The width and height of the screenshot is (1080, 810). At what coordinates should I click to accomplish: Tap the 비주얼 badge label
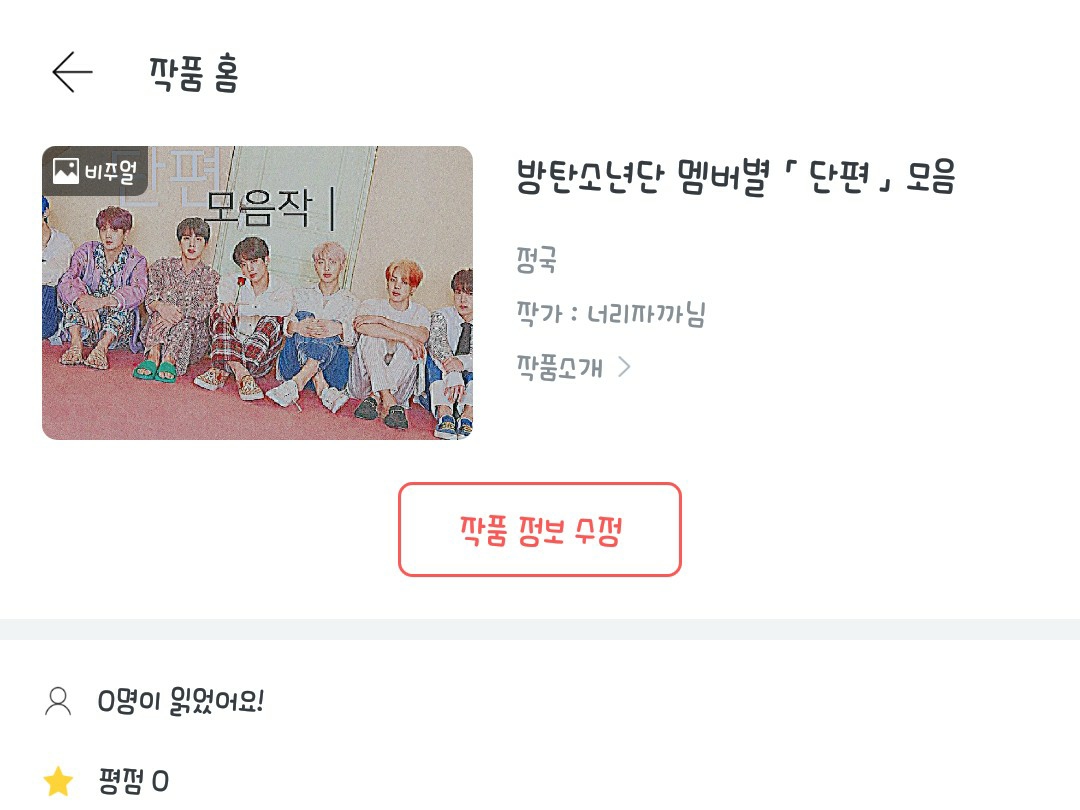[x=109, y=171]
